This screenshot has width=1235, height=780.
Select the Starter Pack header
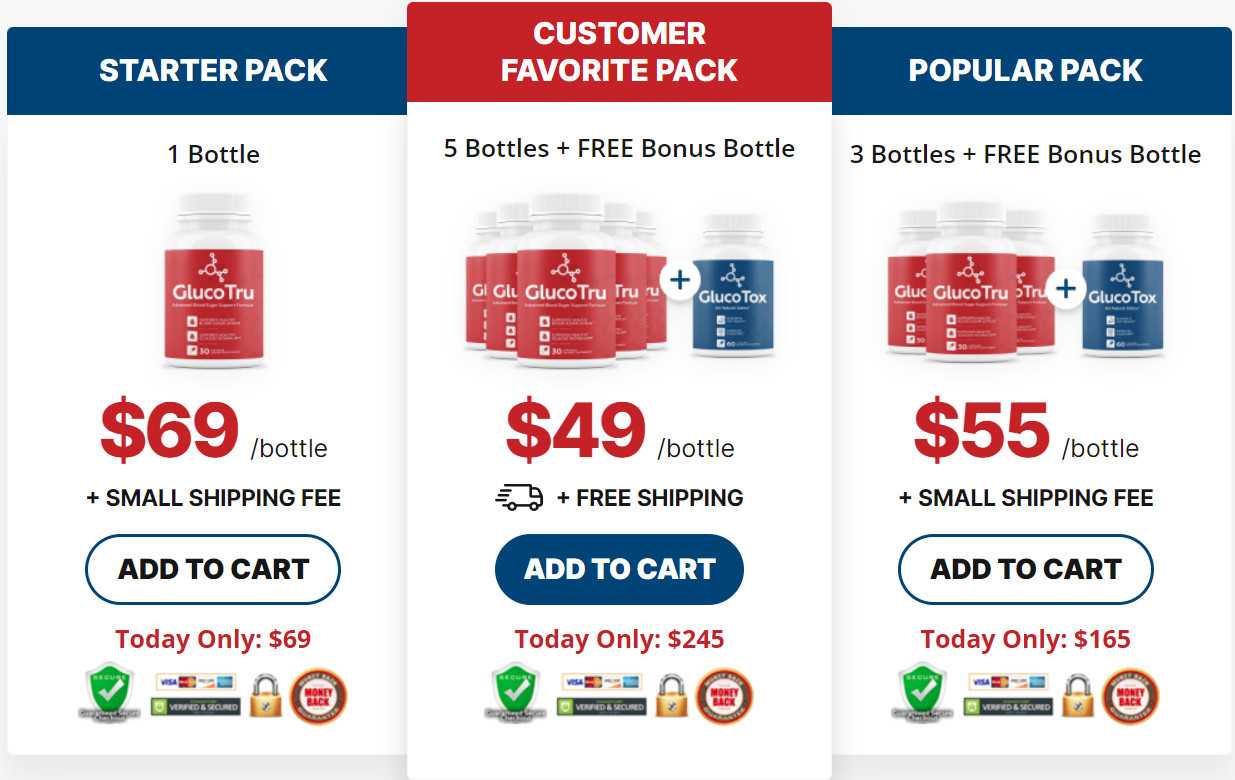tap(213, 70)
